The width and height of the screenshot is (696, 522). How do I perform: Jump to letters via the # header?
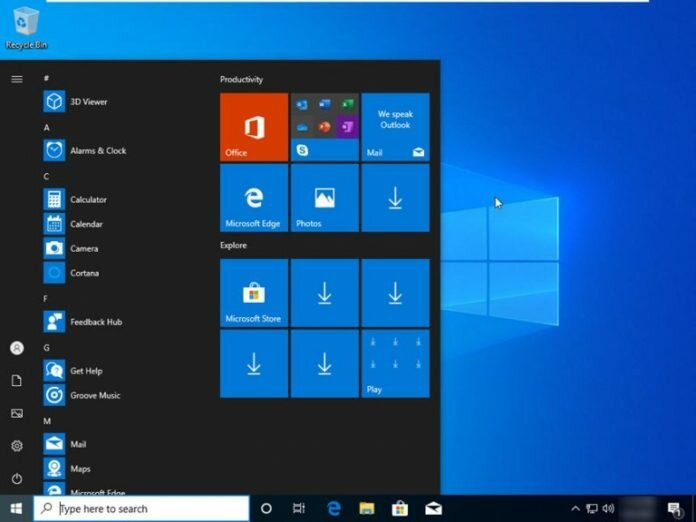coord(46,79)
